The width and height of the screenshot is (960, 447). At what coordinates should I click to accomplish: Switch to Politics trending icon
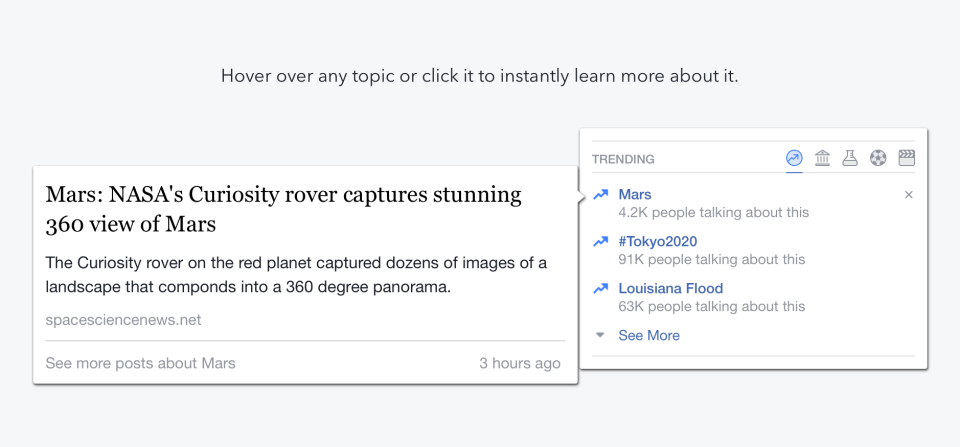point(822,158)
